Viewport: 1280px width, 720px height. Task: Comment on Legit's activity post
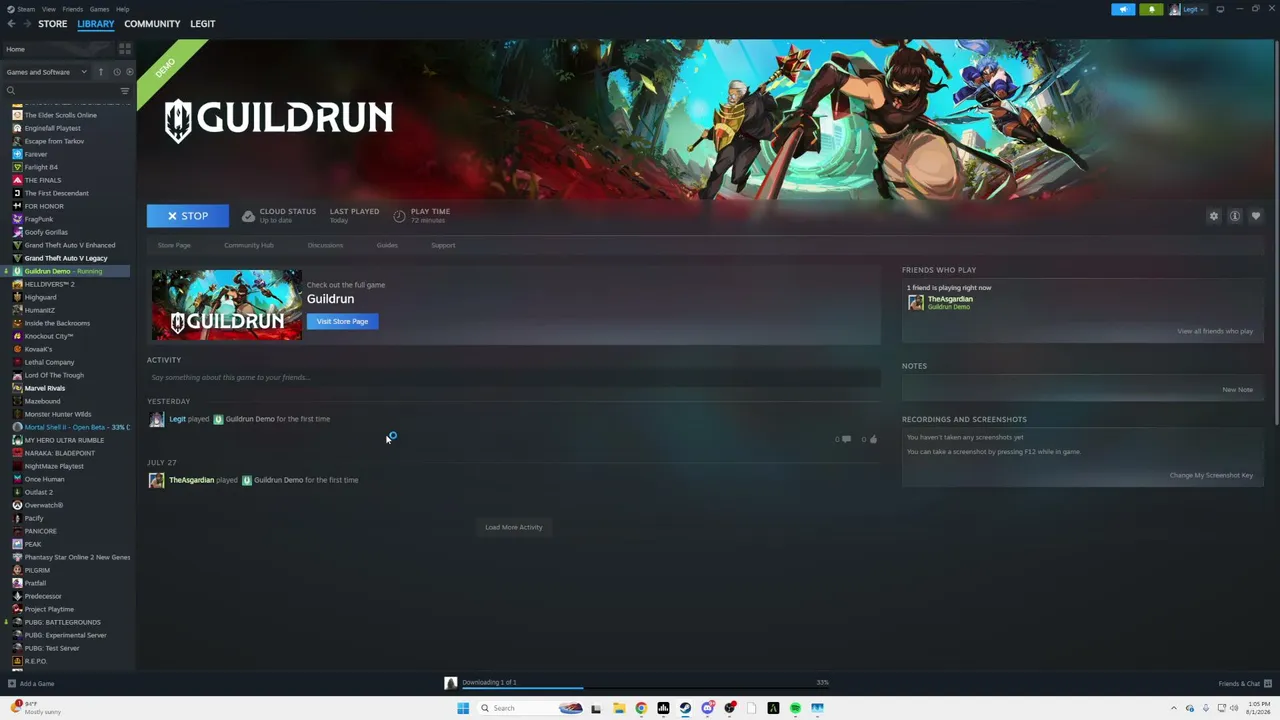click(x=846, y=439)
